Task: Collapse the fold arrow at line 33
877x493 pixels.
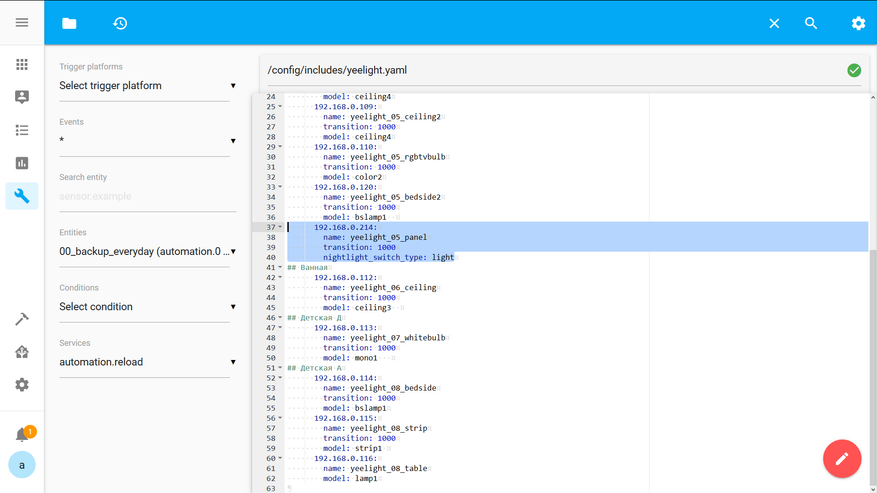Action: [280, 187]
